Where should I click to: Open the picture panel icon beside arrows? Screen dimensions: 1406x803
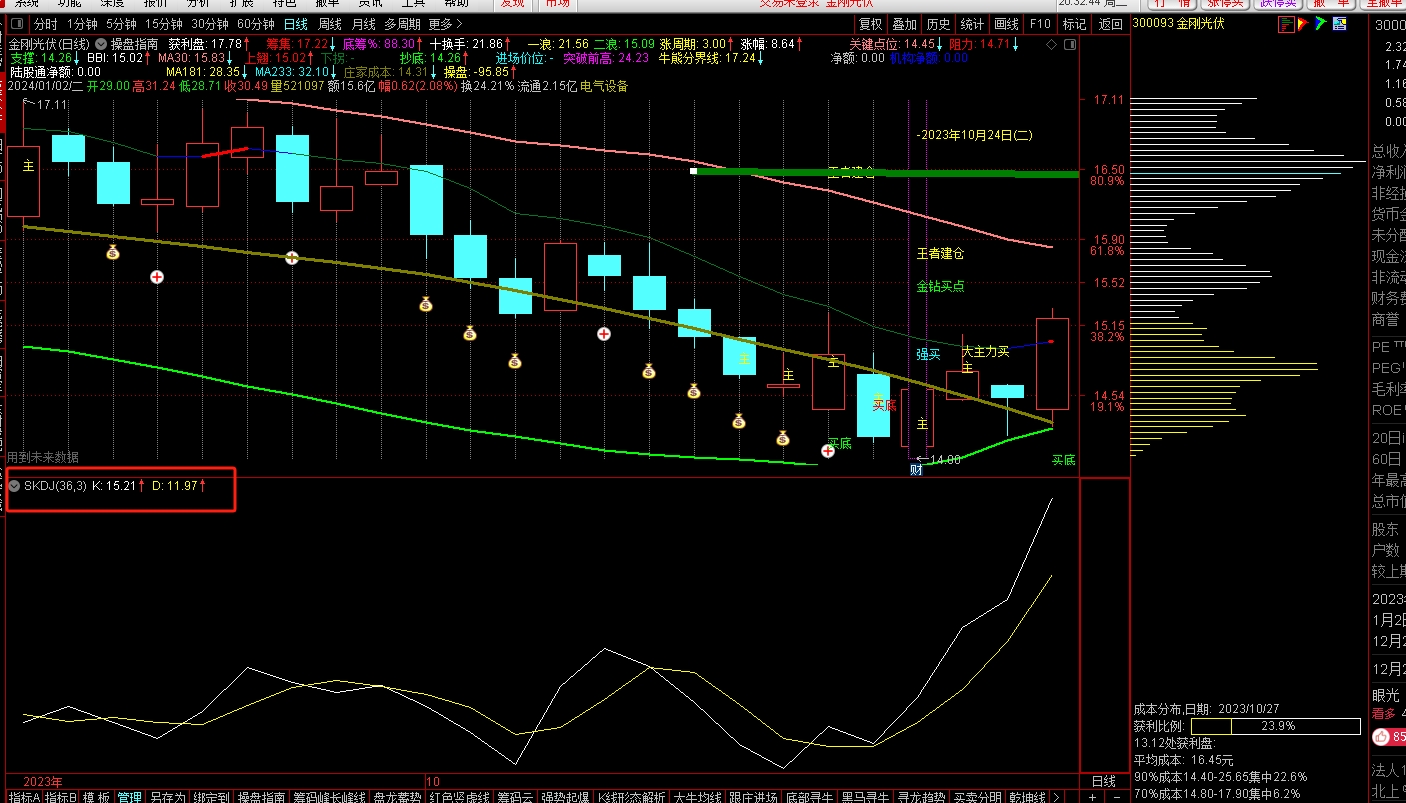pyautogui.click(x=1340, y=24)
